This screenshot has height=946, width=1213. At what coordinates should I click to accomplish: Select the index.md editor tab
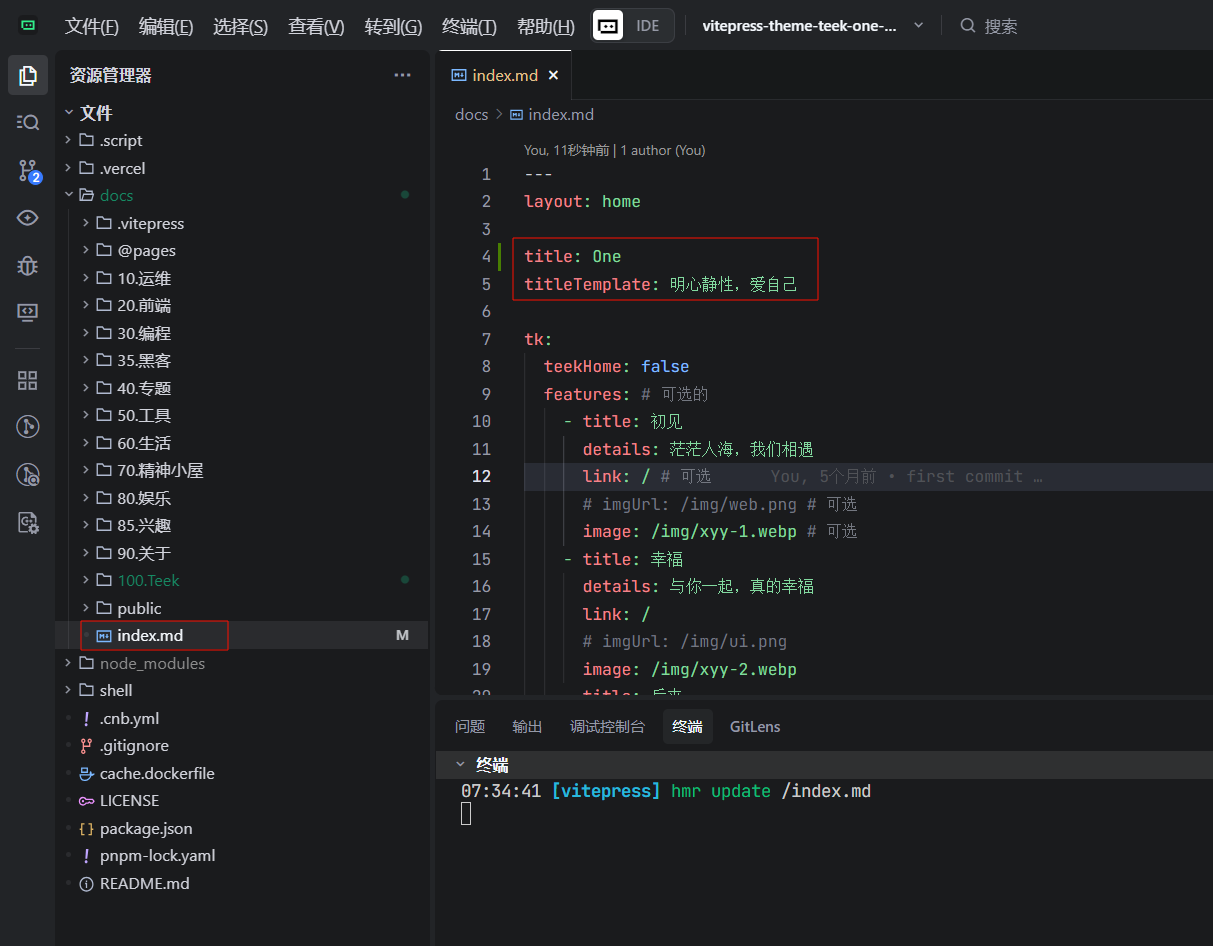coord(504,75)
